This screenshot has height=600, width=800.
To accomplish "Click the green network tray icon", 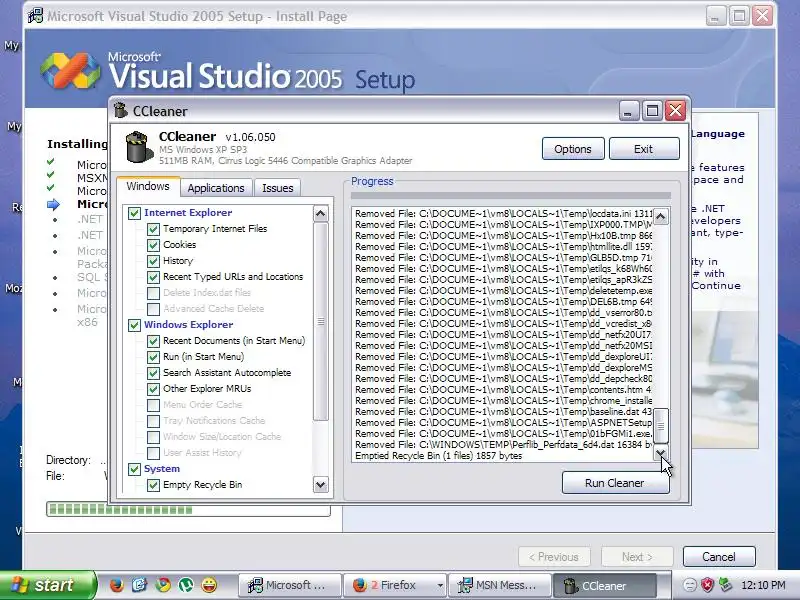I will click(x=725, y=585).
